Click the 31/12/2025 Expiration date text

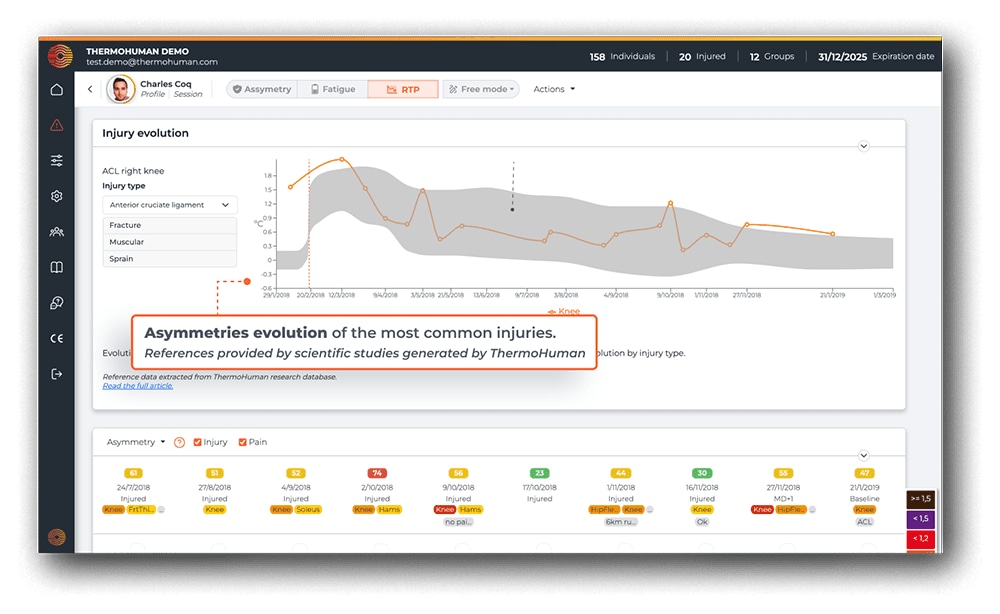point(876,56)
